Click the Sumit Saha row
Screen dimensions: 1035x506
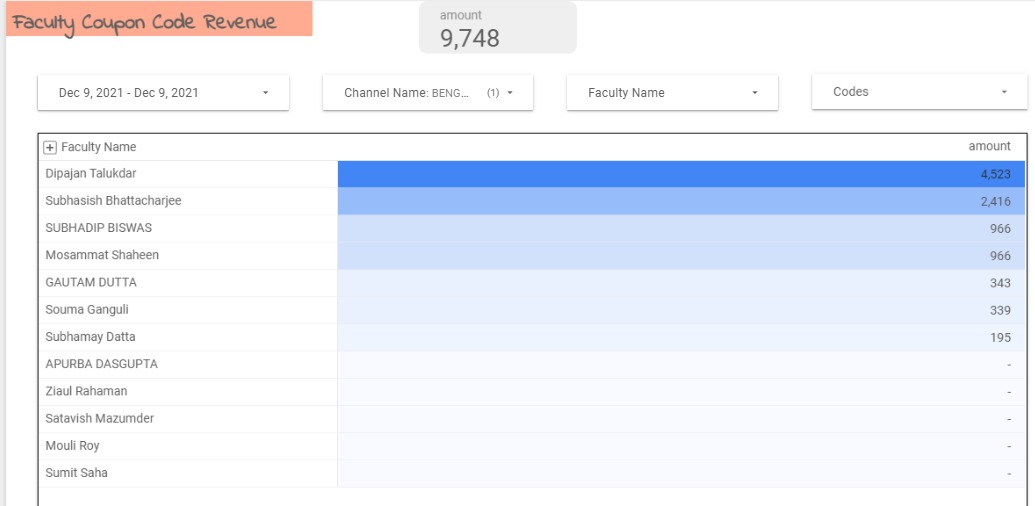pos(76,473)
